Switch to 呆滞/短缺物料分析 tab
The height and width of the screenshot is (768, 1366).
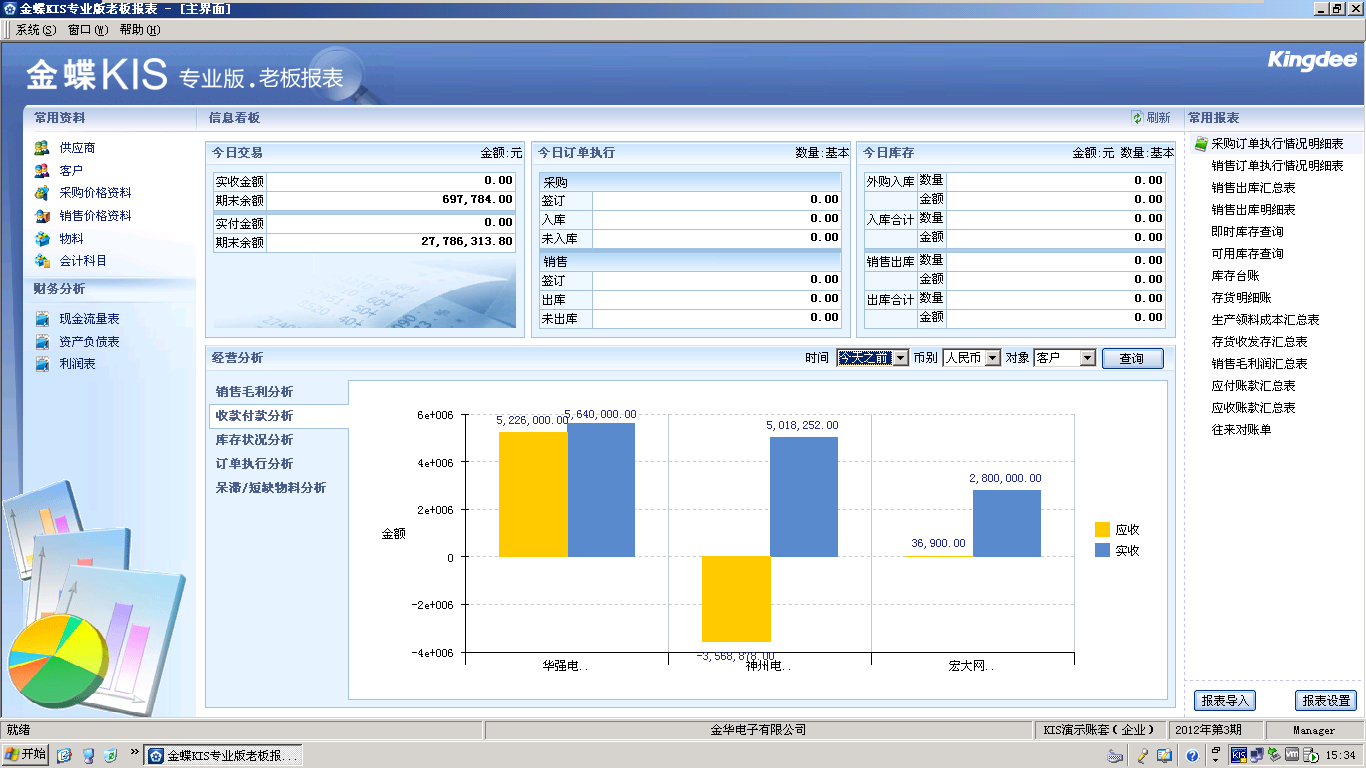click(x=271, y=488)
